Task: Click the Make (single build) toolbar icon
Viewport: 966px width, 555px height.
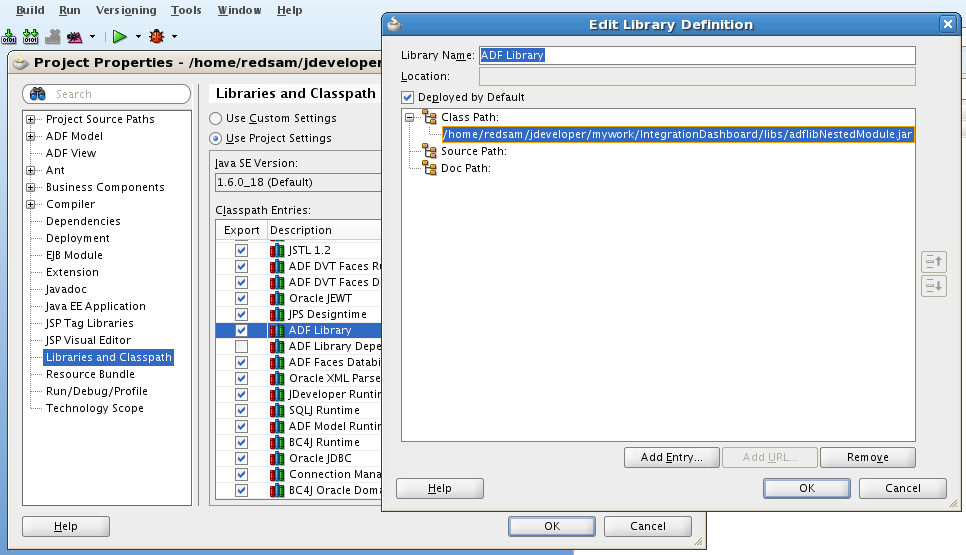Action: pyautogui.click(x=9, y=36)
